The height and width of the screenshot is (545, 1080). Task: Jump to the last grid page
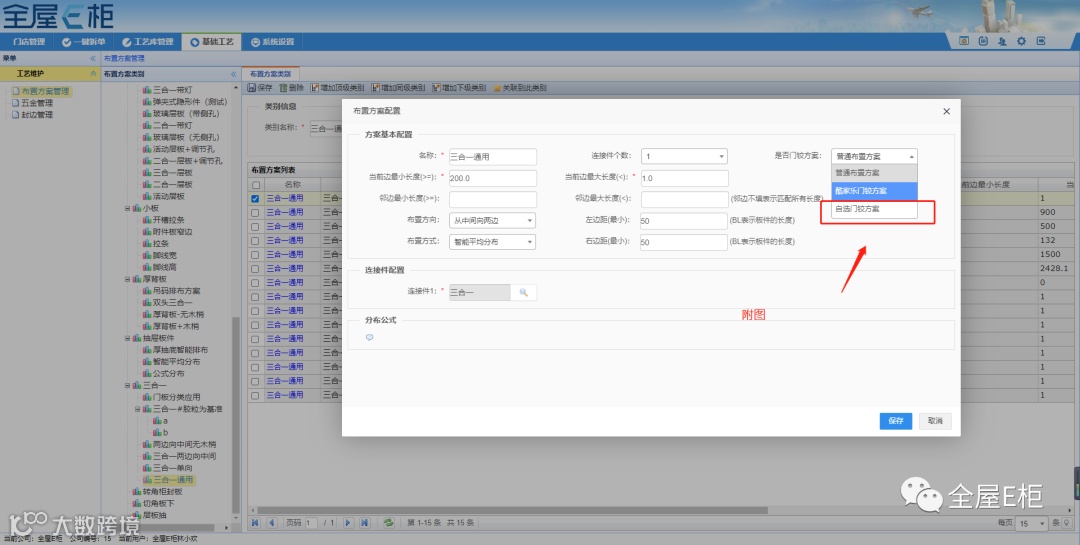tap(364, 523)
